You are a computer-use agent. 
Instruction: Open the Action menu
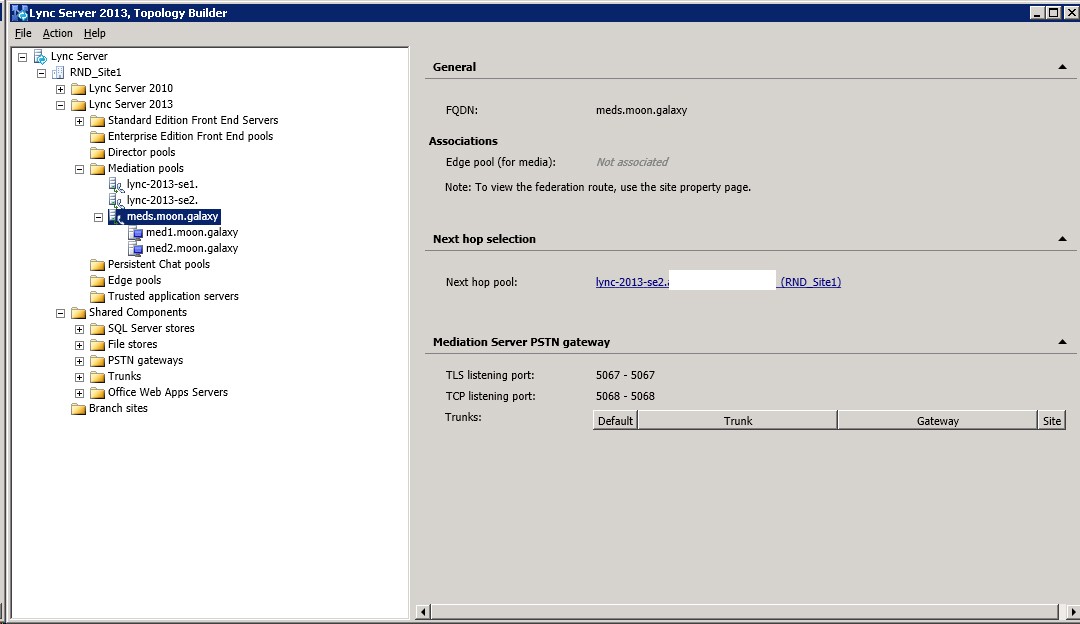point(57,33)
